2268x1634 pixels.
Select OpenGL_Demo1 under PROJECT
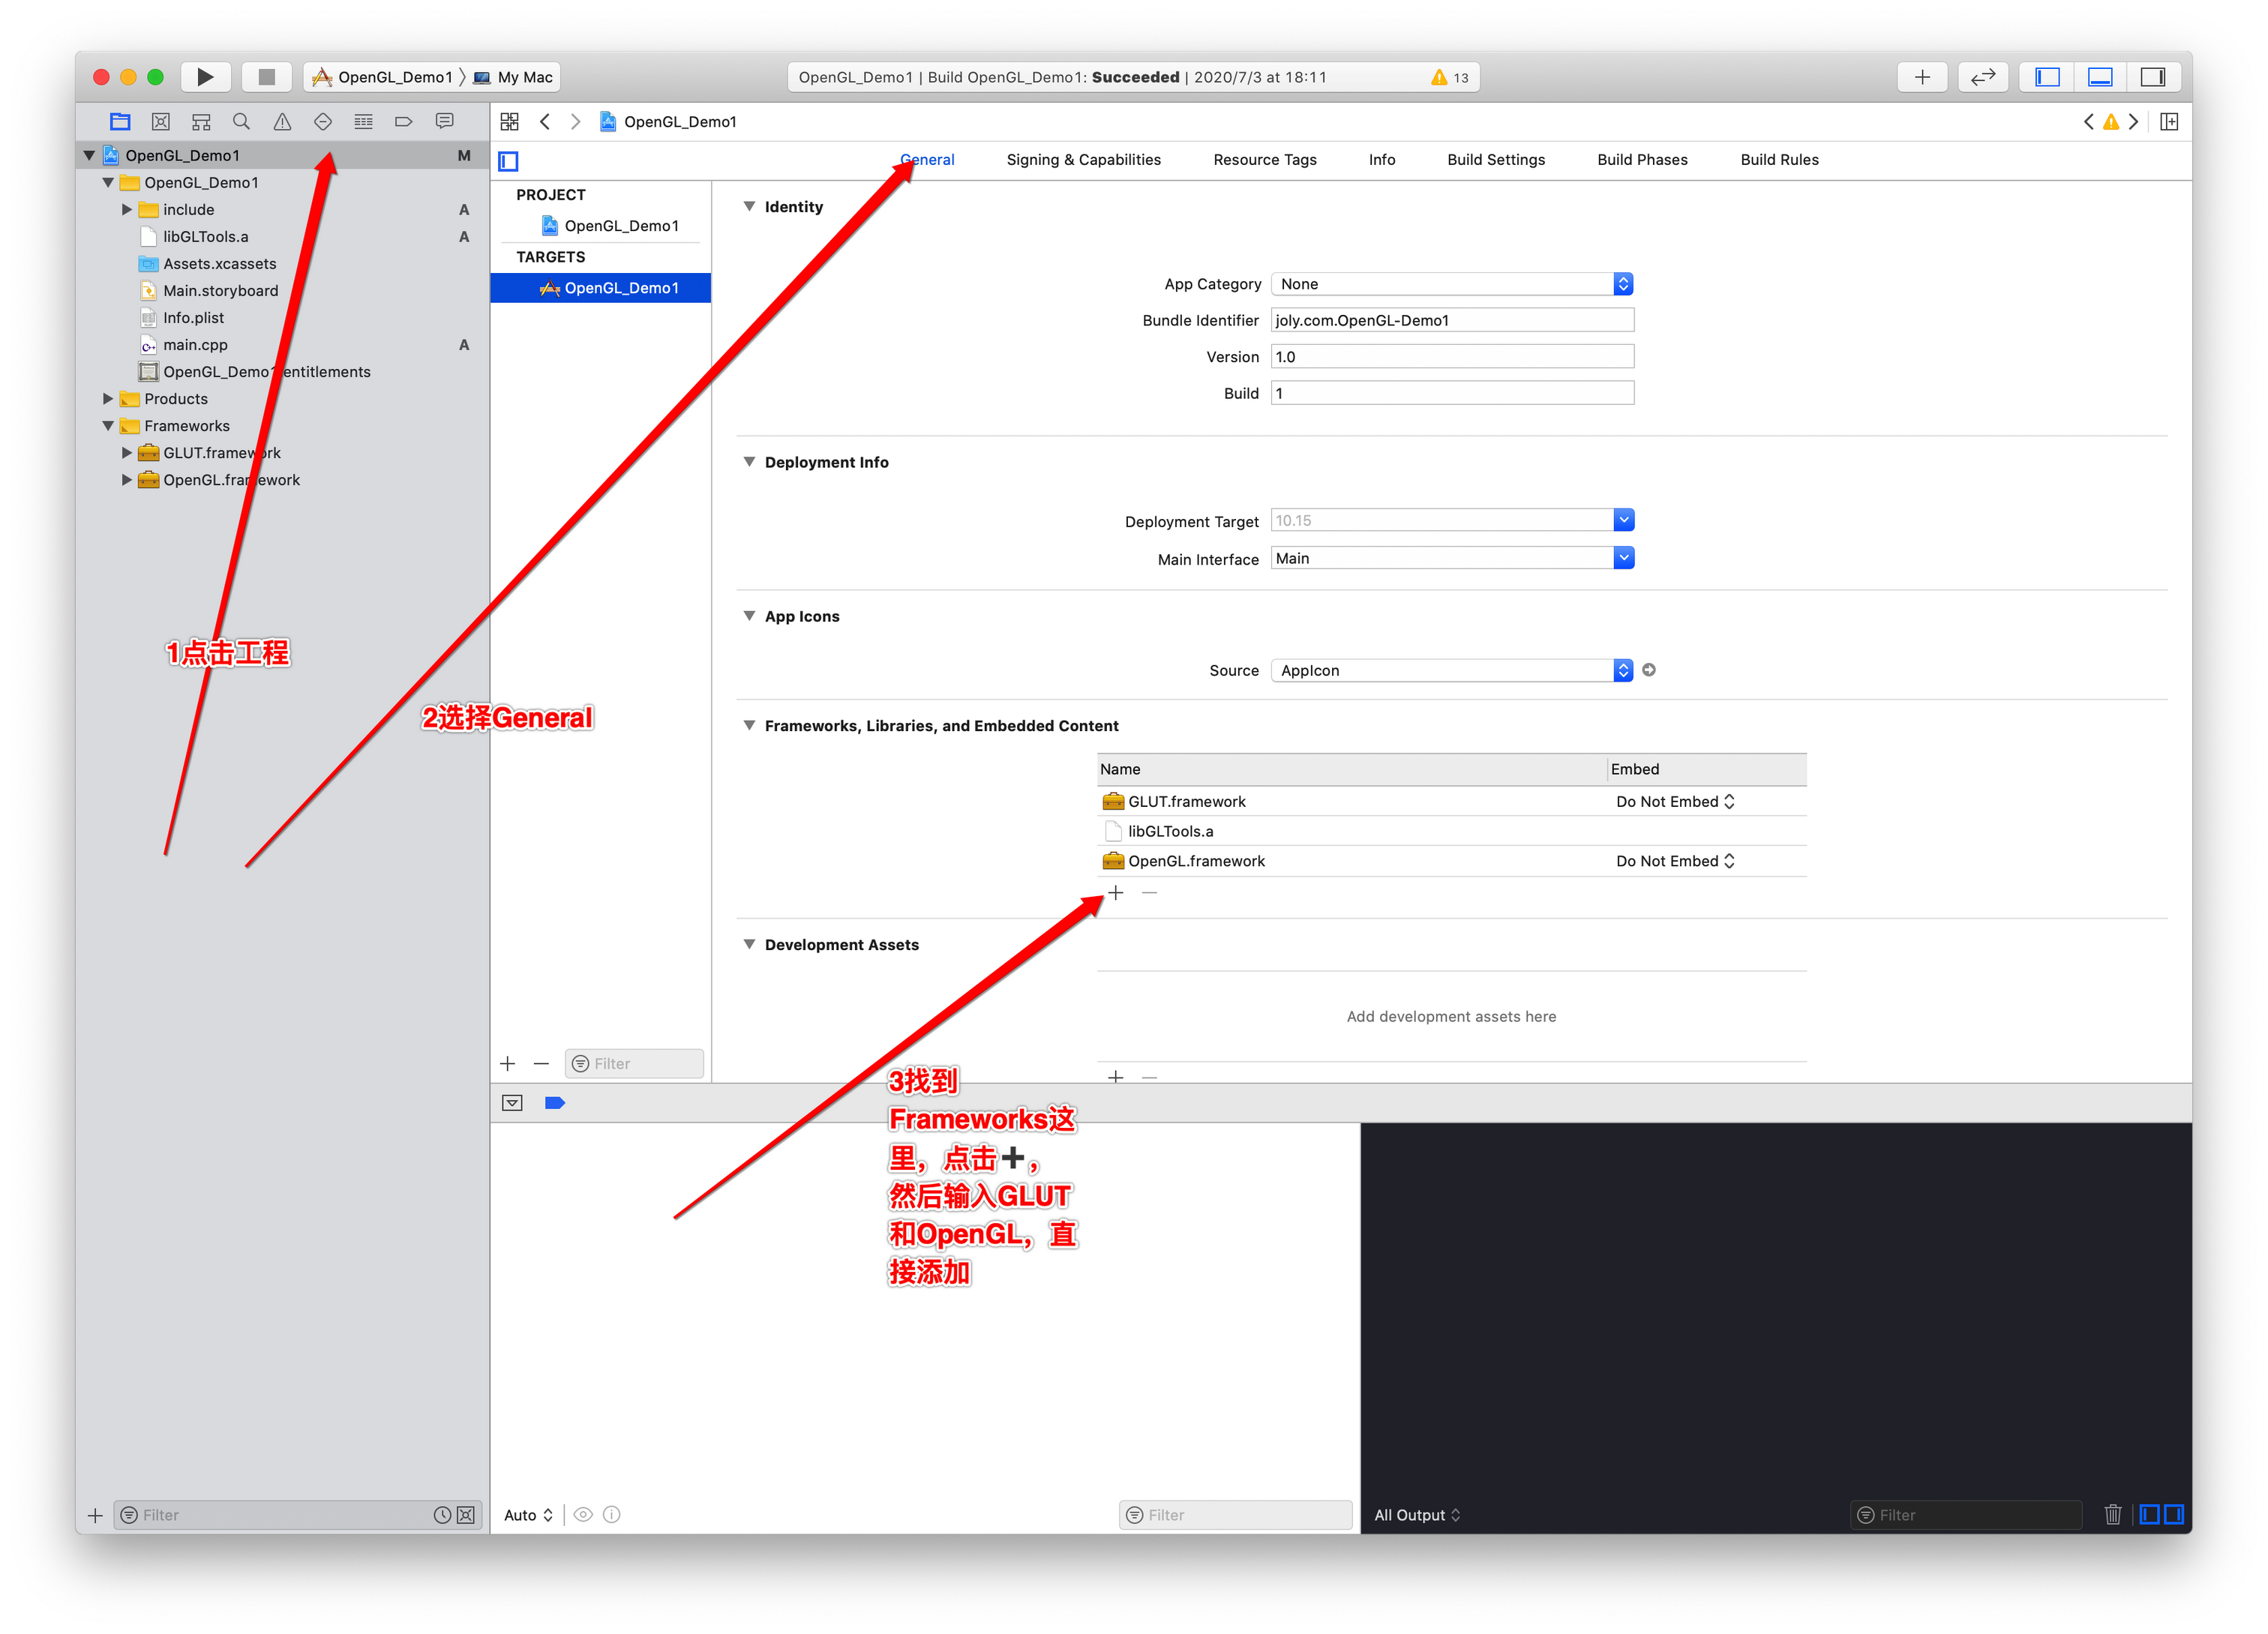[620, 226]
